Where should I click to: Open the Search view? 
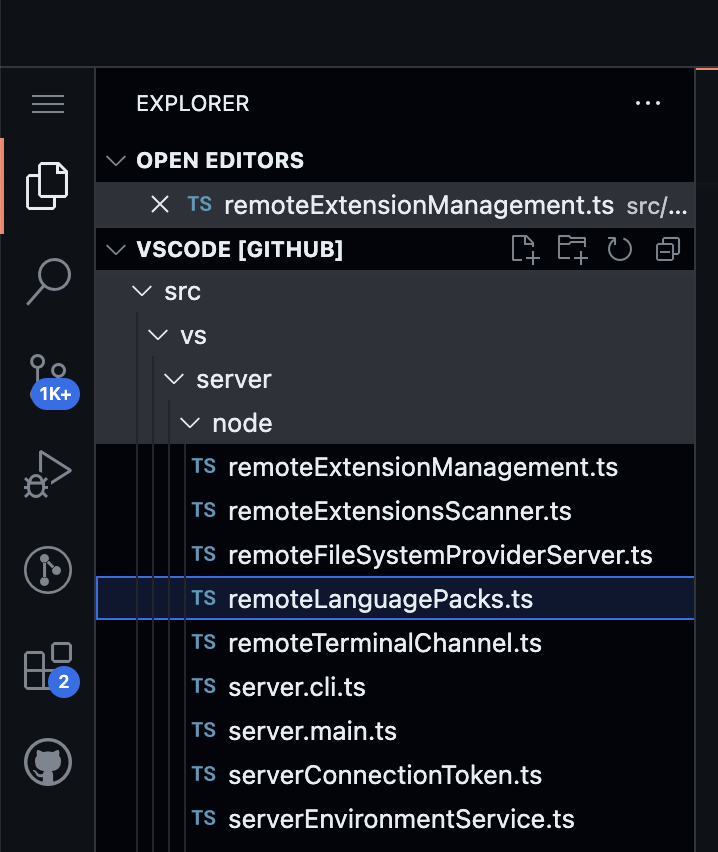point(48,281)
